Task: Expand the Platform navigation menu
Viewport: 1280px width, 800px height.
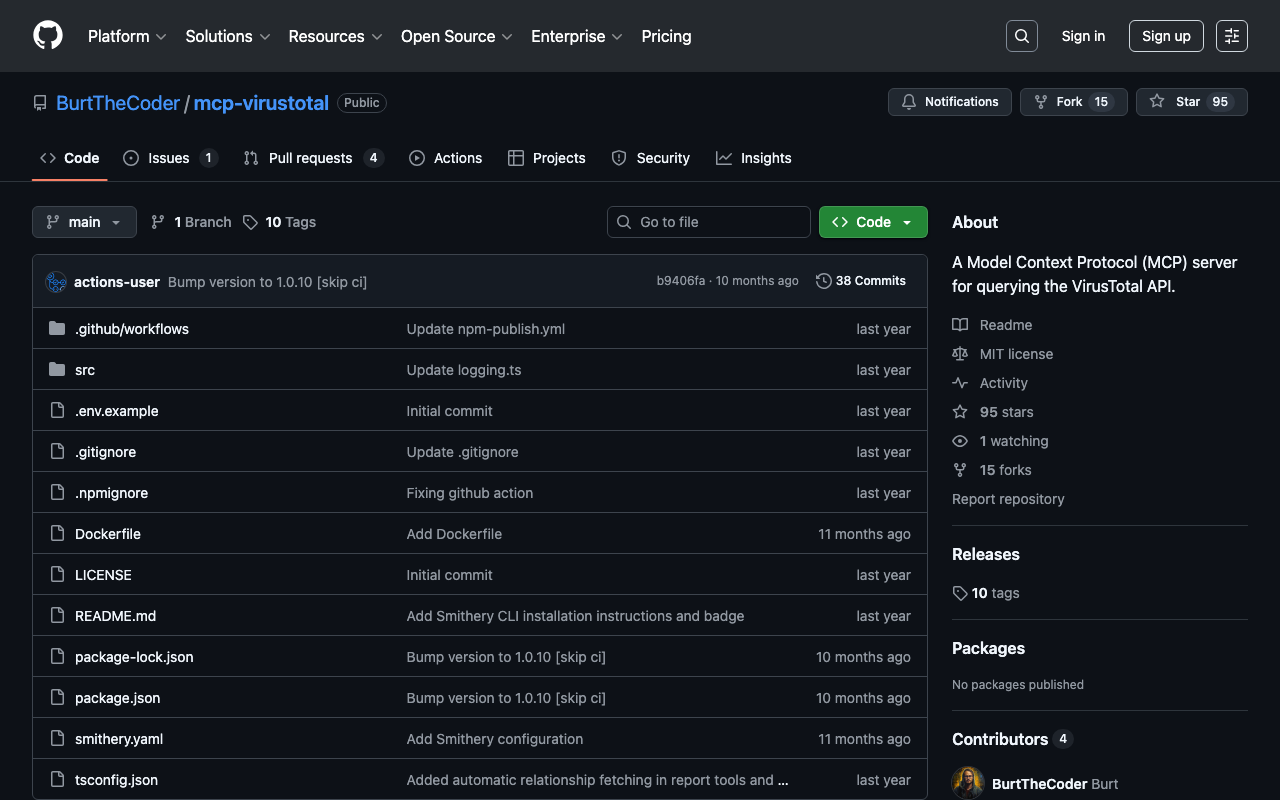Action: click(127, 36)
